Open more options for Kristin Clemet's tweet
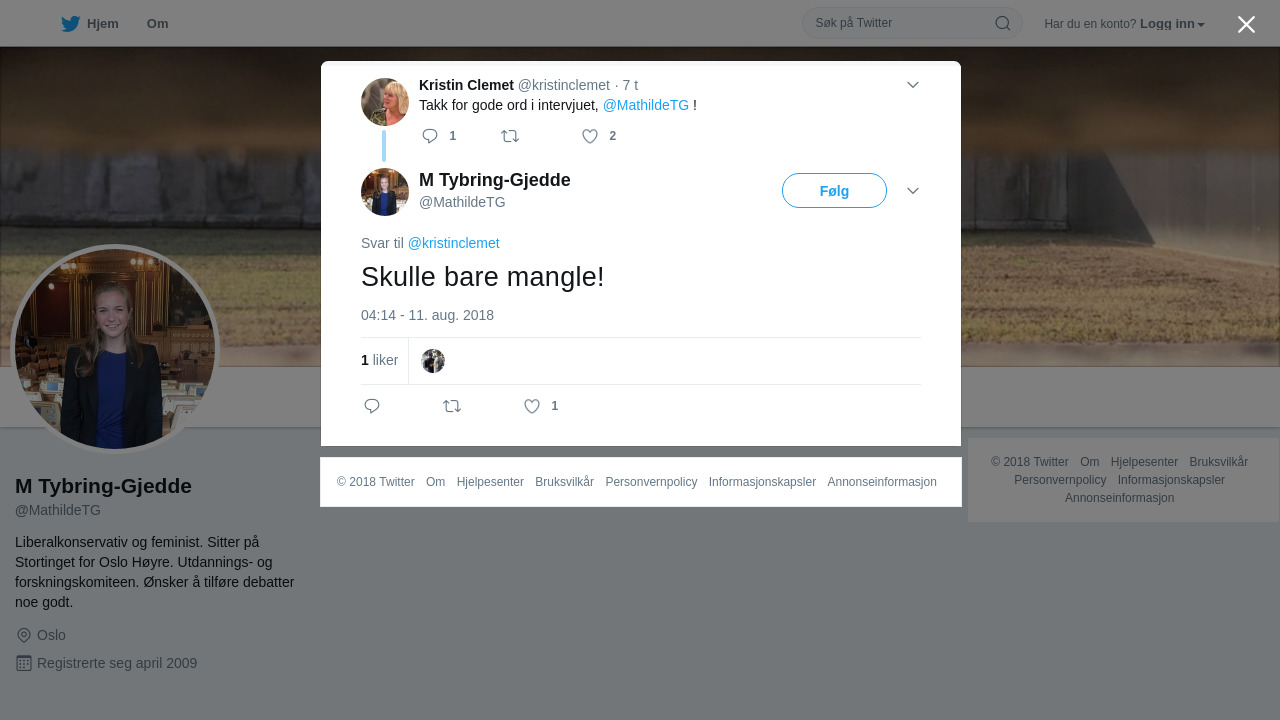Screen dimensions: 1280x720 [913, 85]
